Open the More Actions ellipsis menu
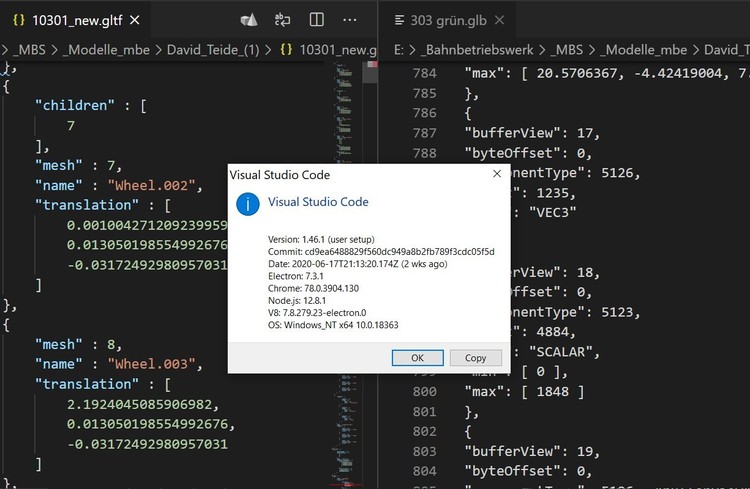This screenshot has height=489, width=750. pos(350,20)
